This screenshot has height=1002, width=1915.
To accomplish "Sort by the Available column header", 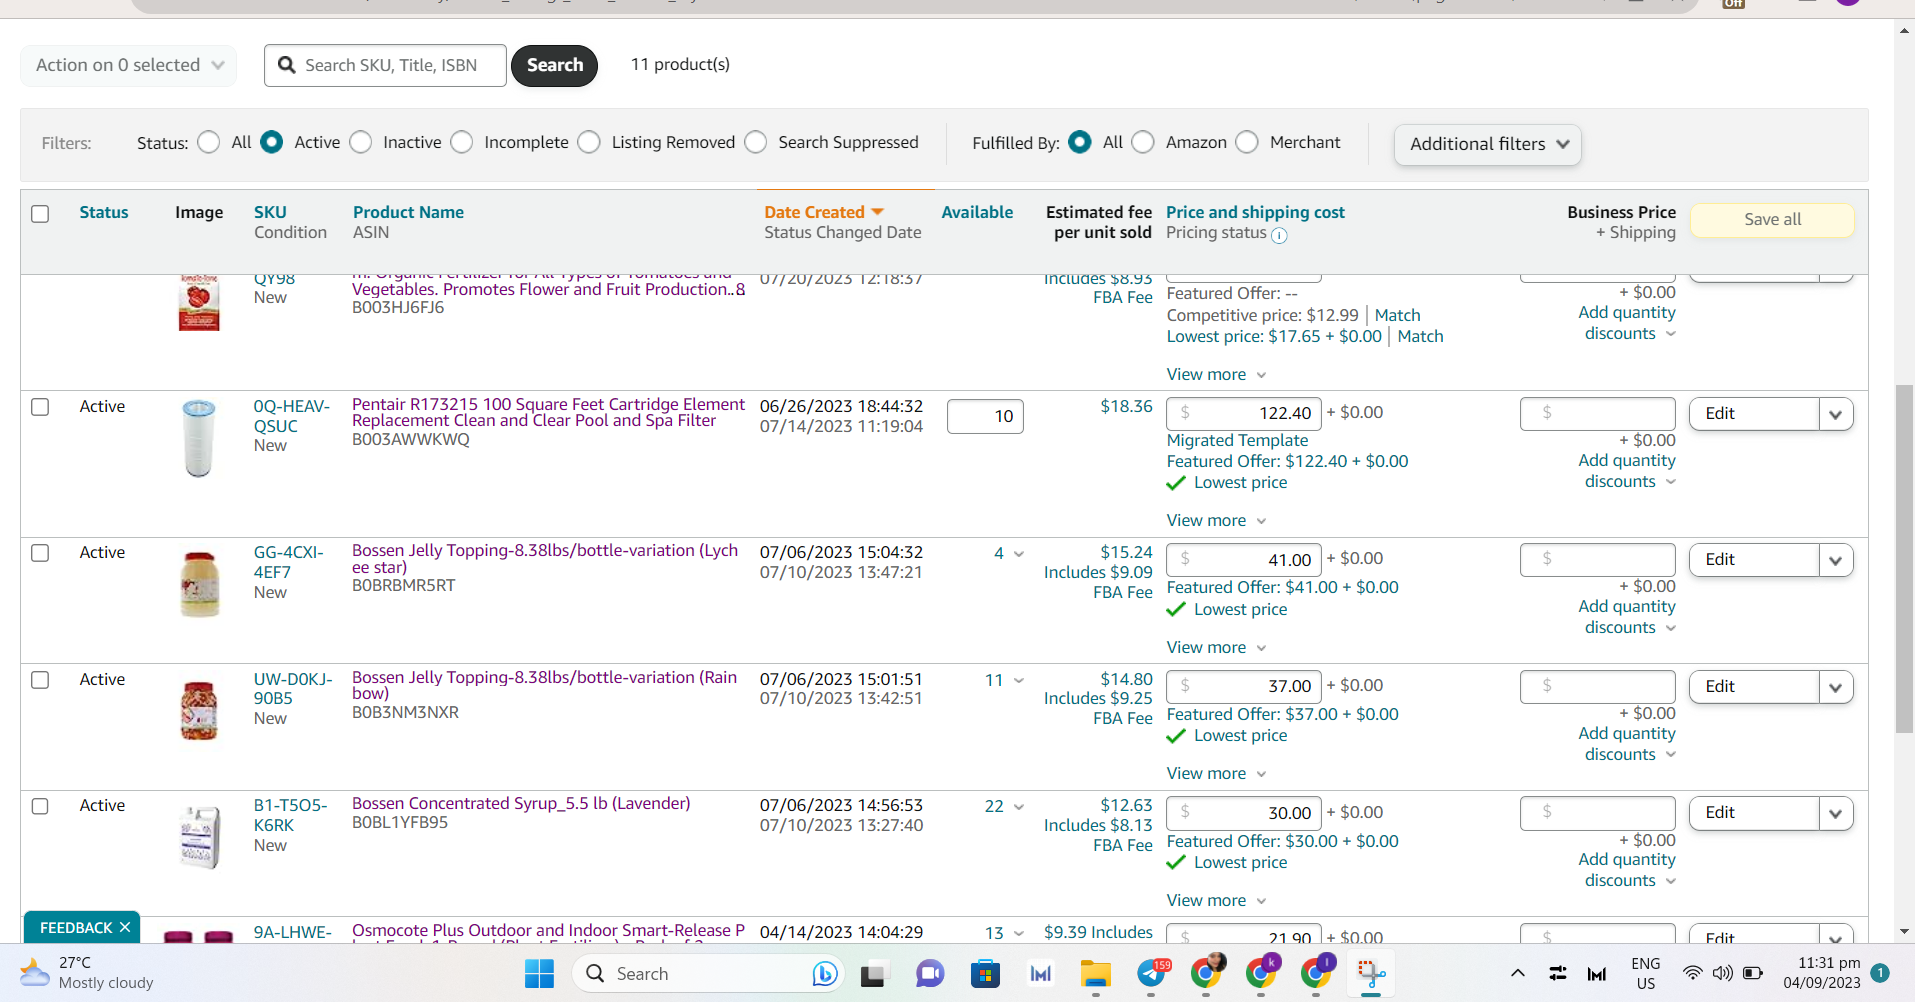I will click(977, 212).
